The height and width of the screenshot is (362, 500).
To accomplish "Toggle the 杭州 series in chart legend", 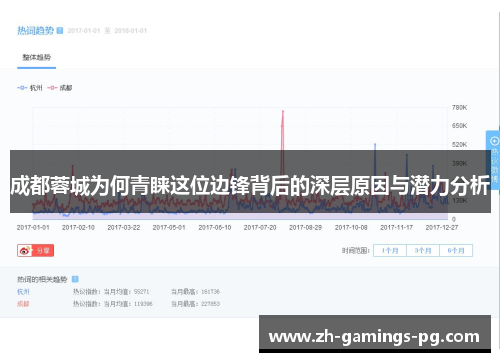I will 30,88.
